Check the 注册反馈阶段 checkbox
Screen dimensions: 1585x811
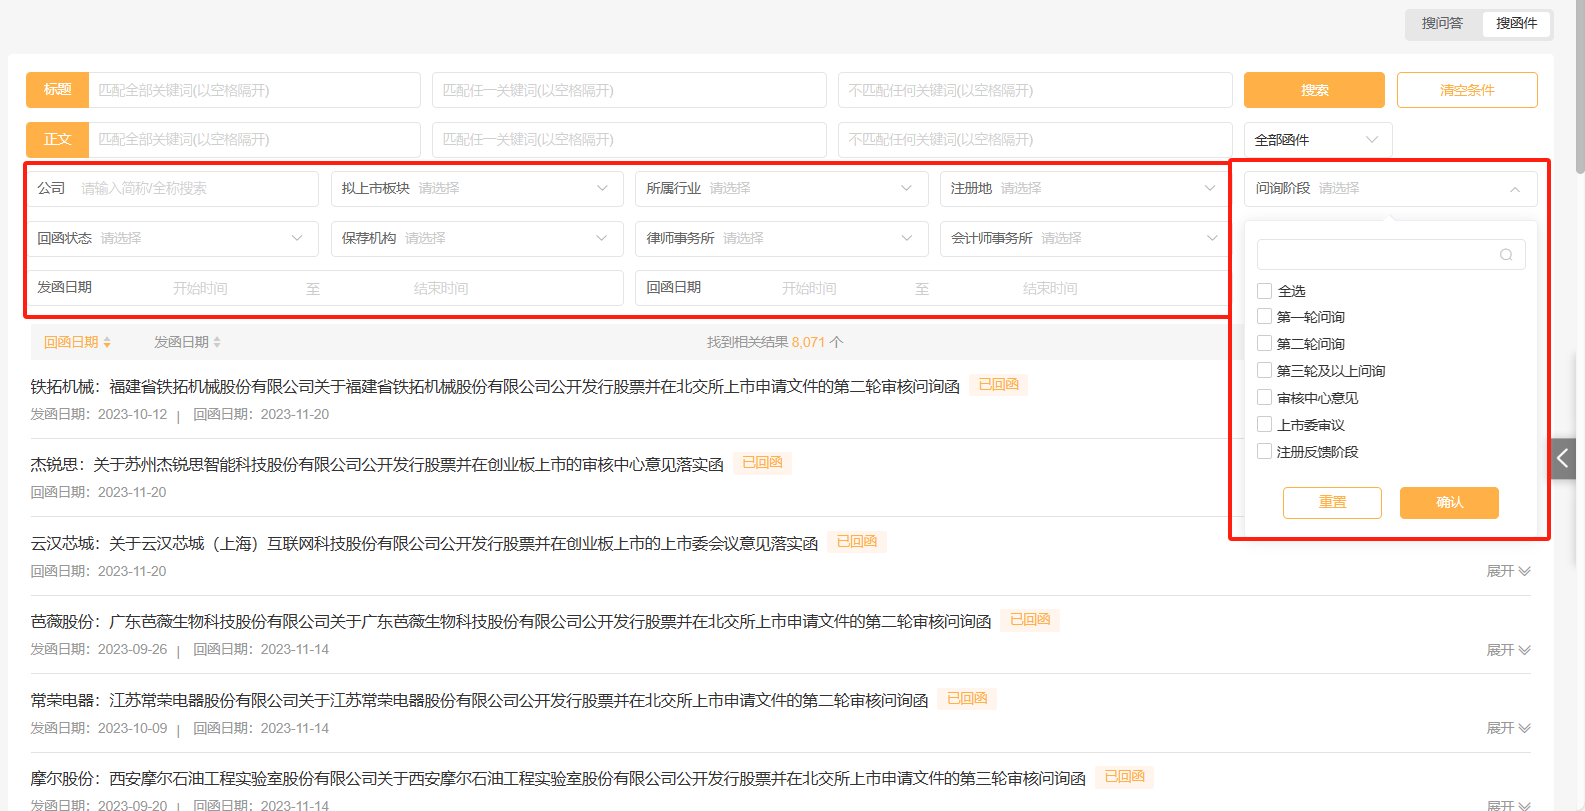coord(1264,452)
